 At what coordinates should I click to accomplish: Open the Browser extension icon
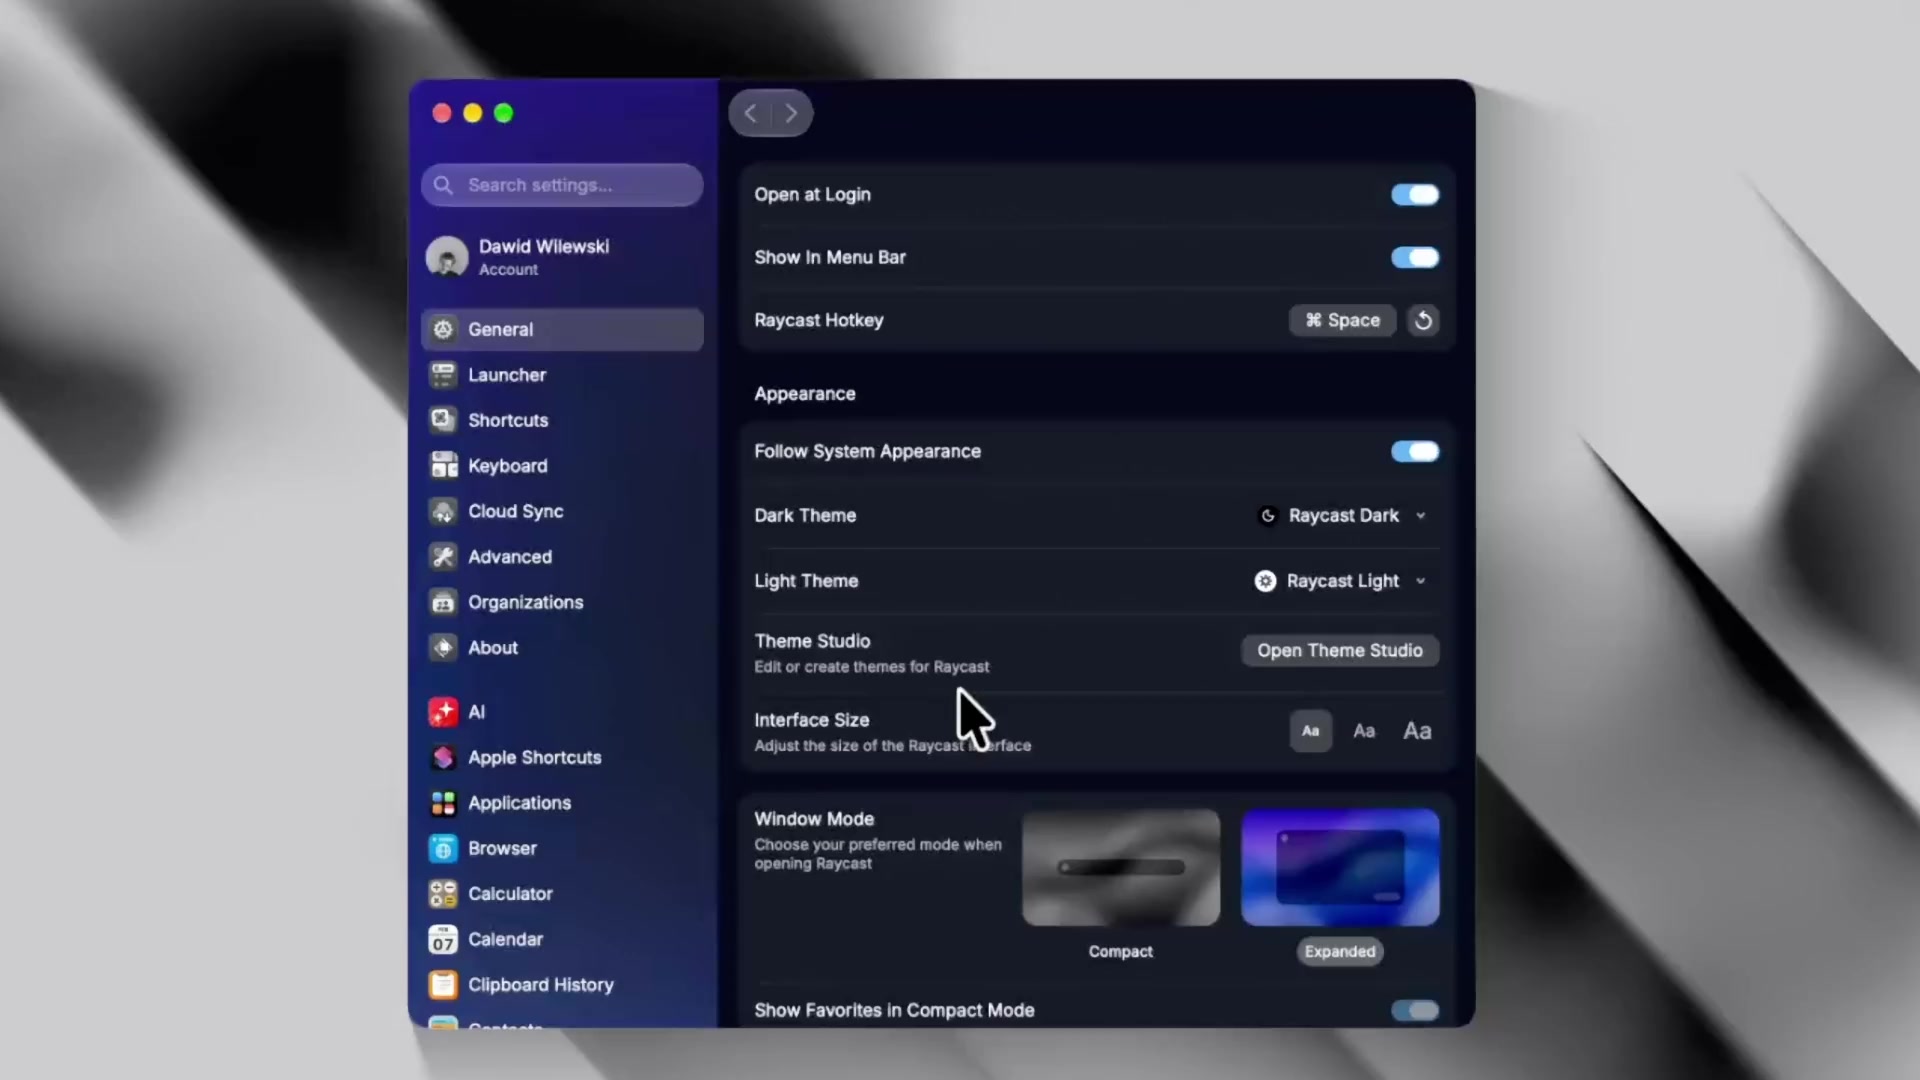pyautogui.click(x=443, y=848)
